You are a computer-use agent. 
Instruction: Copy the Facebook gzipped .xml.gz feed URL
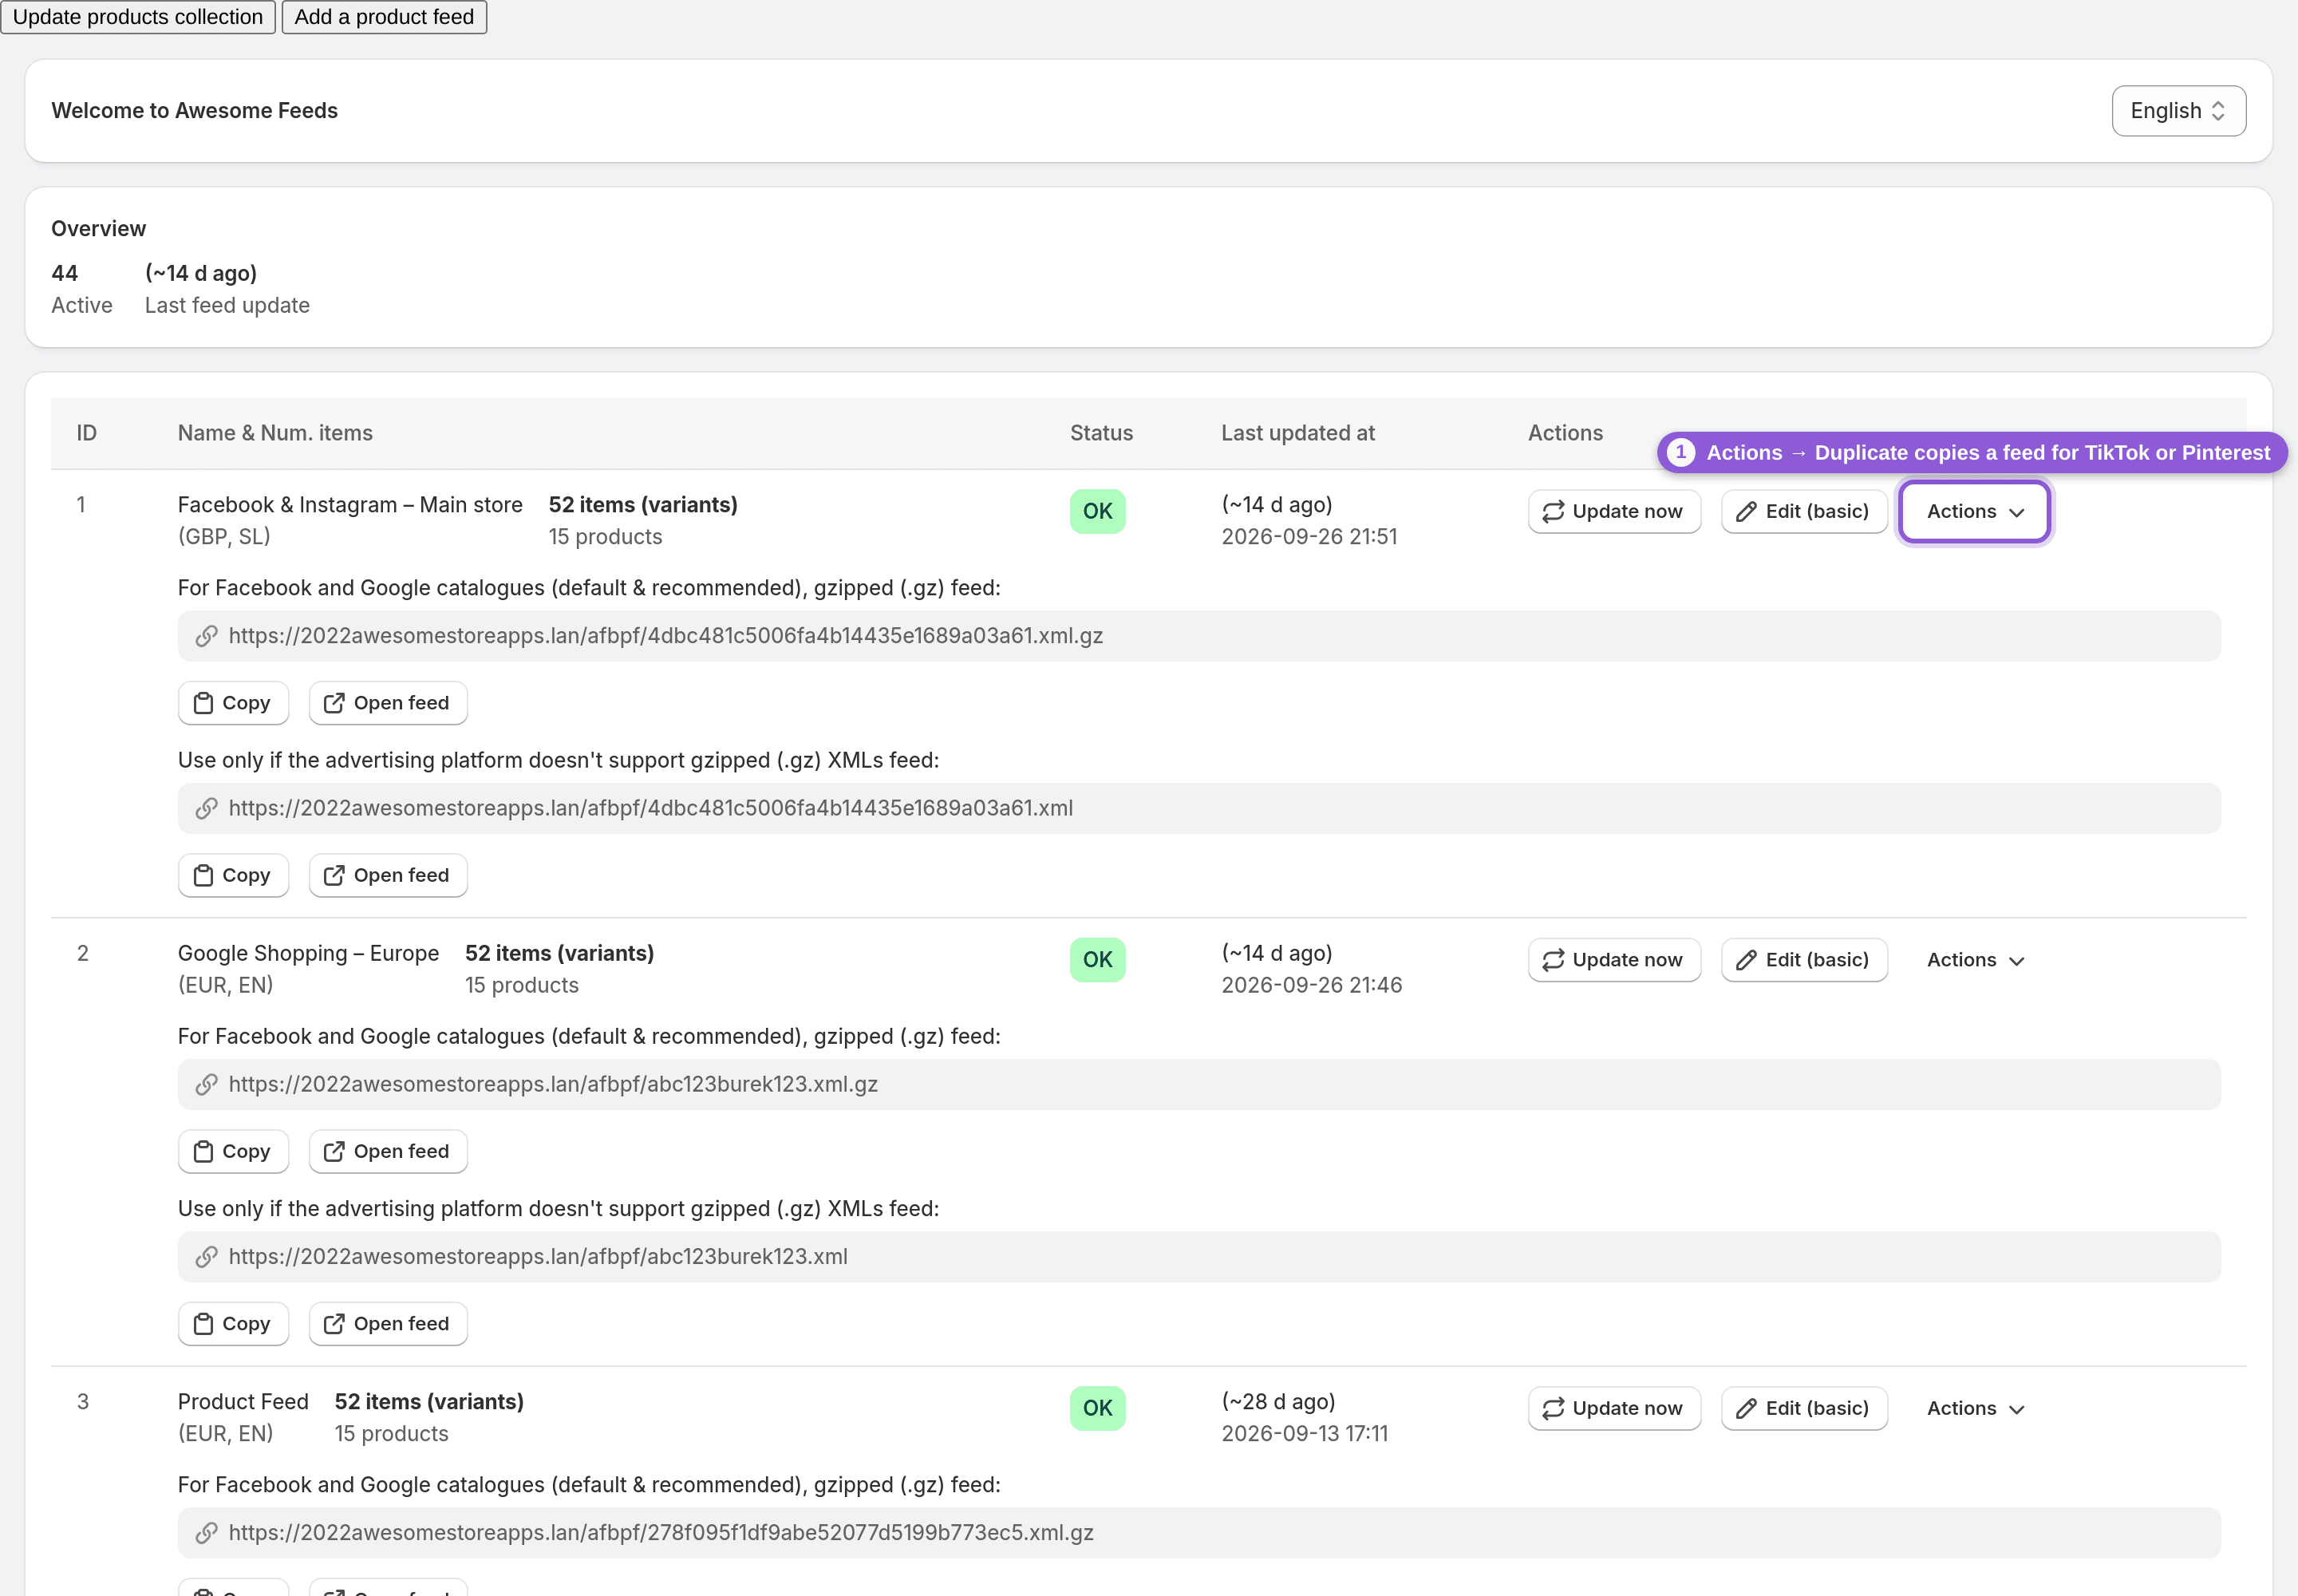pos(233,703)
